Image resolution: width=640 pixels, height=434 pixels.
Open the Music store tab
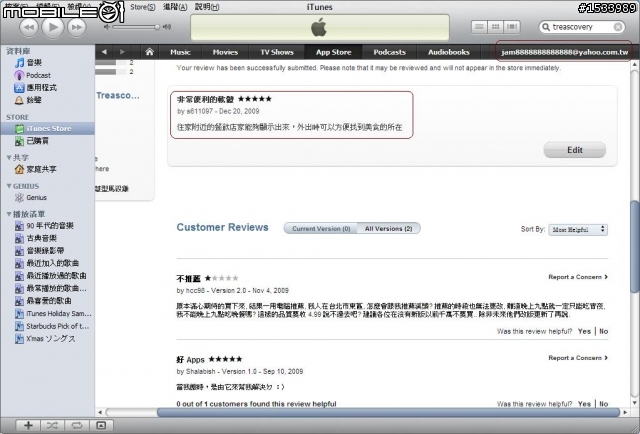point(180,52)
